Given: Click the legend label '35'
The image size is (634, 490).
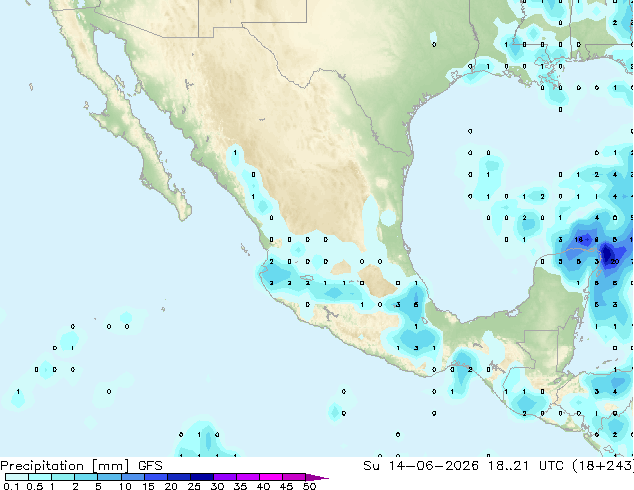Looking at the screenshot, I should pyautogui.click(x=240, y=486).
